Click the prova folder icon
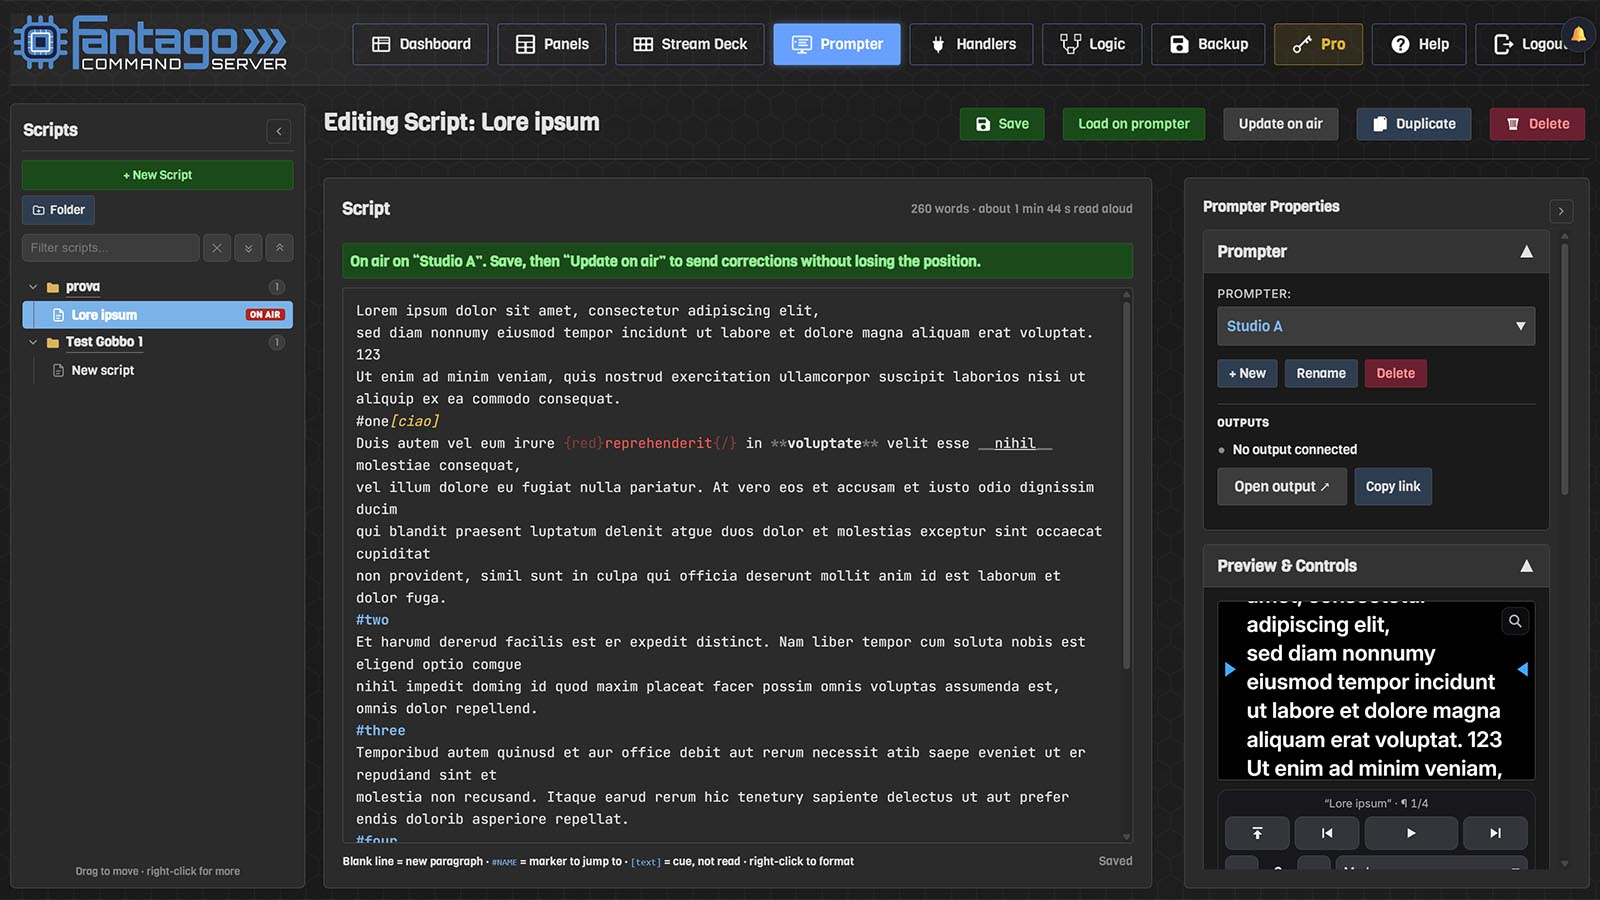Screen dimensions: 1600x900 click(53, 287)
